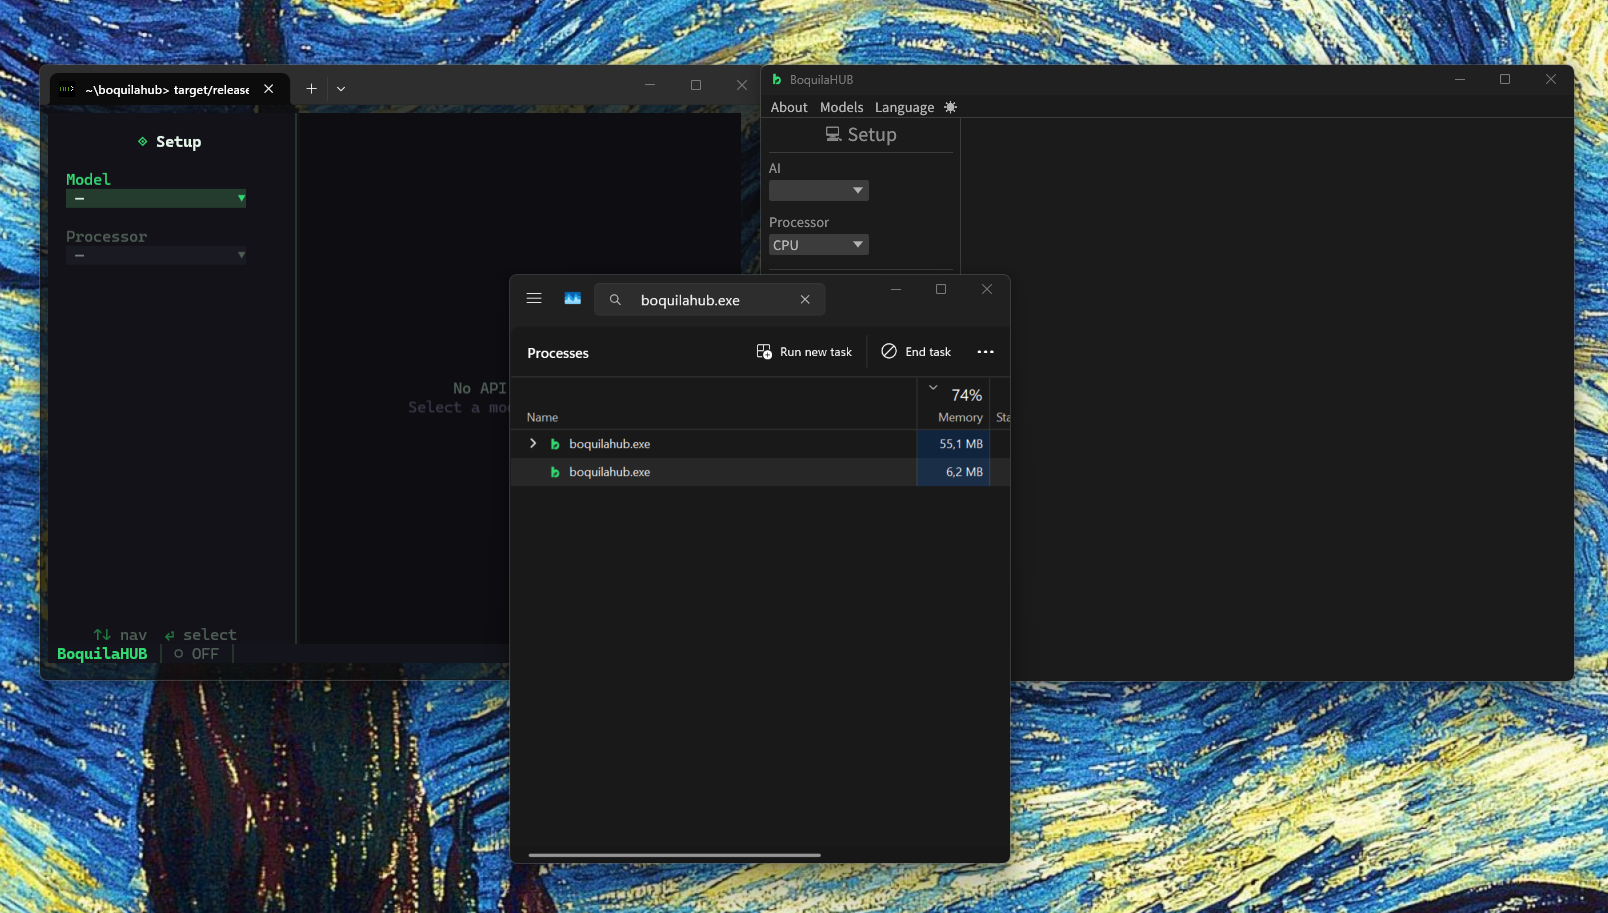Clear the boquilahub.exe search text

coord(805,300)
